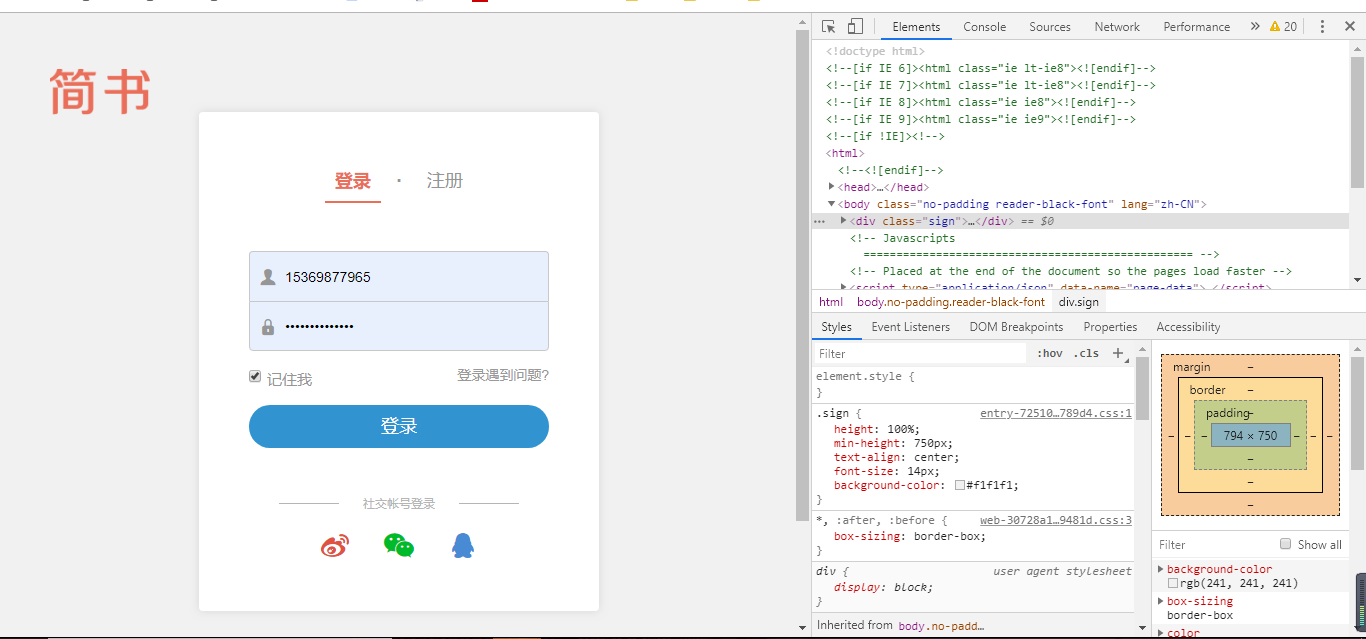Image resolution: width=1366 pixels, height=639 pixels.
Task: Open the Sources tab
Action: tap(1050, 27)
